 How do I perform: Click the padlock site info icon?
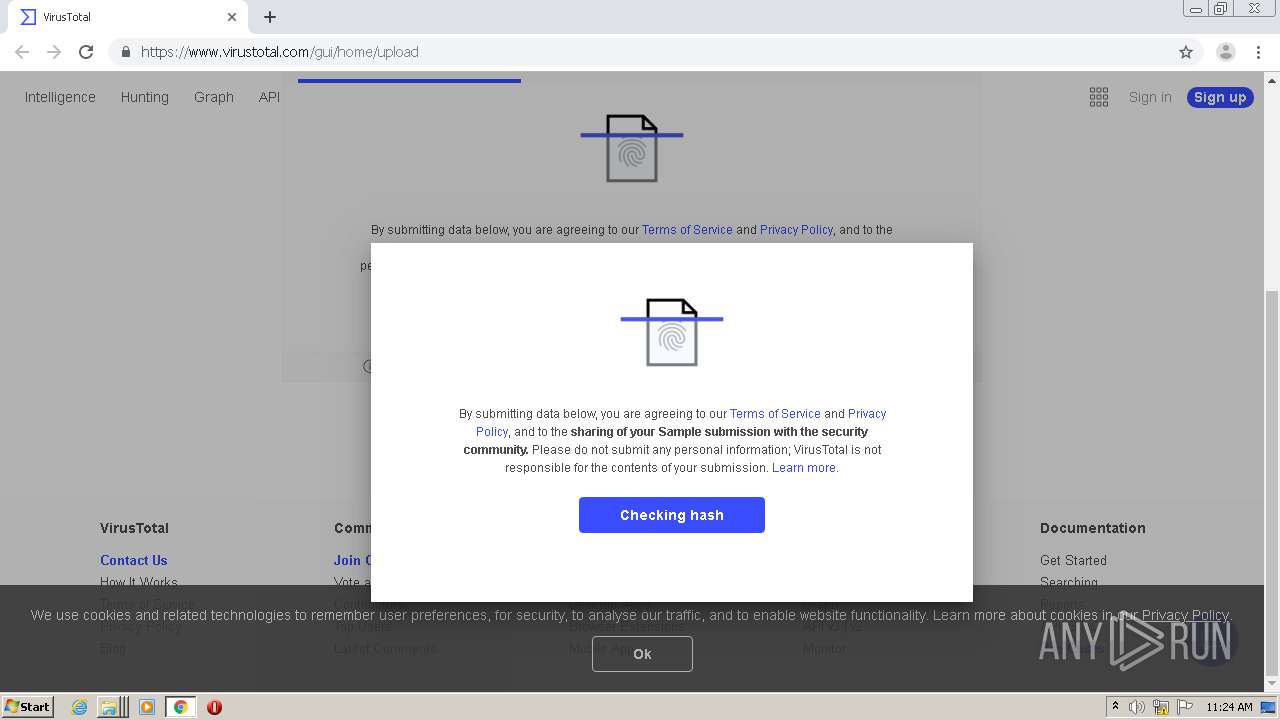(125, 52)
